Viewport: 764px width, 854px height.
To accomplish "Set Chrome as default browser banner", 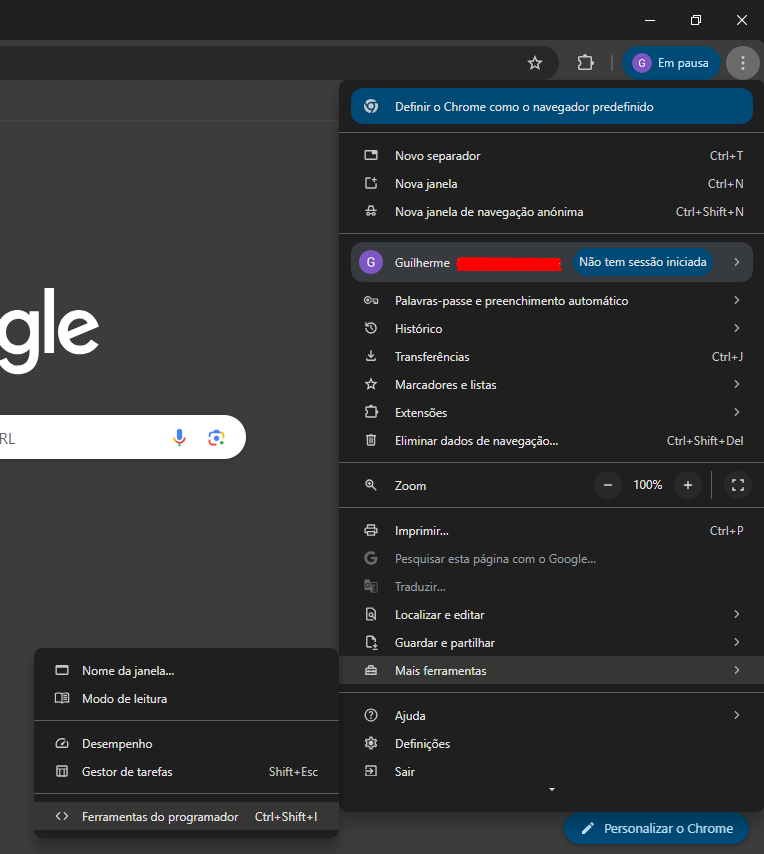I will (x=552, y=107).
